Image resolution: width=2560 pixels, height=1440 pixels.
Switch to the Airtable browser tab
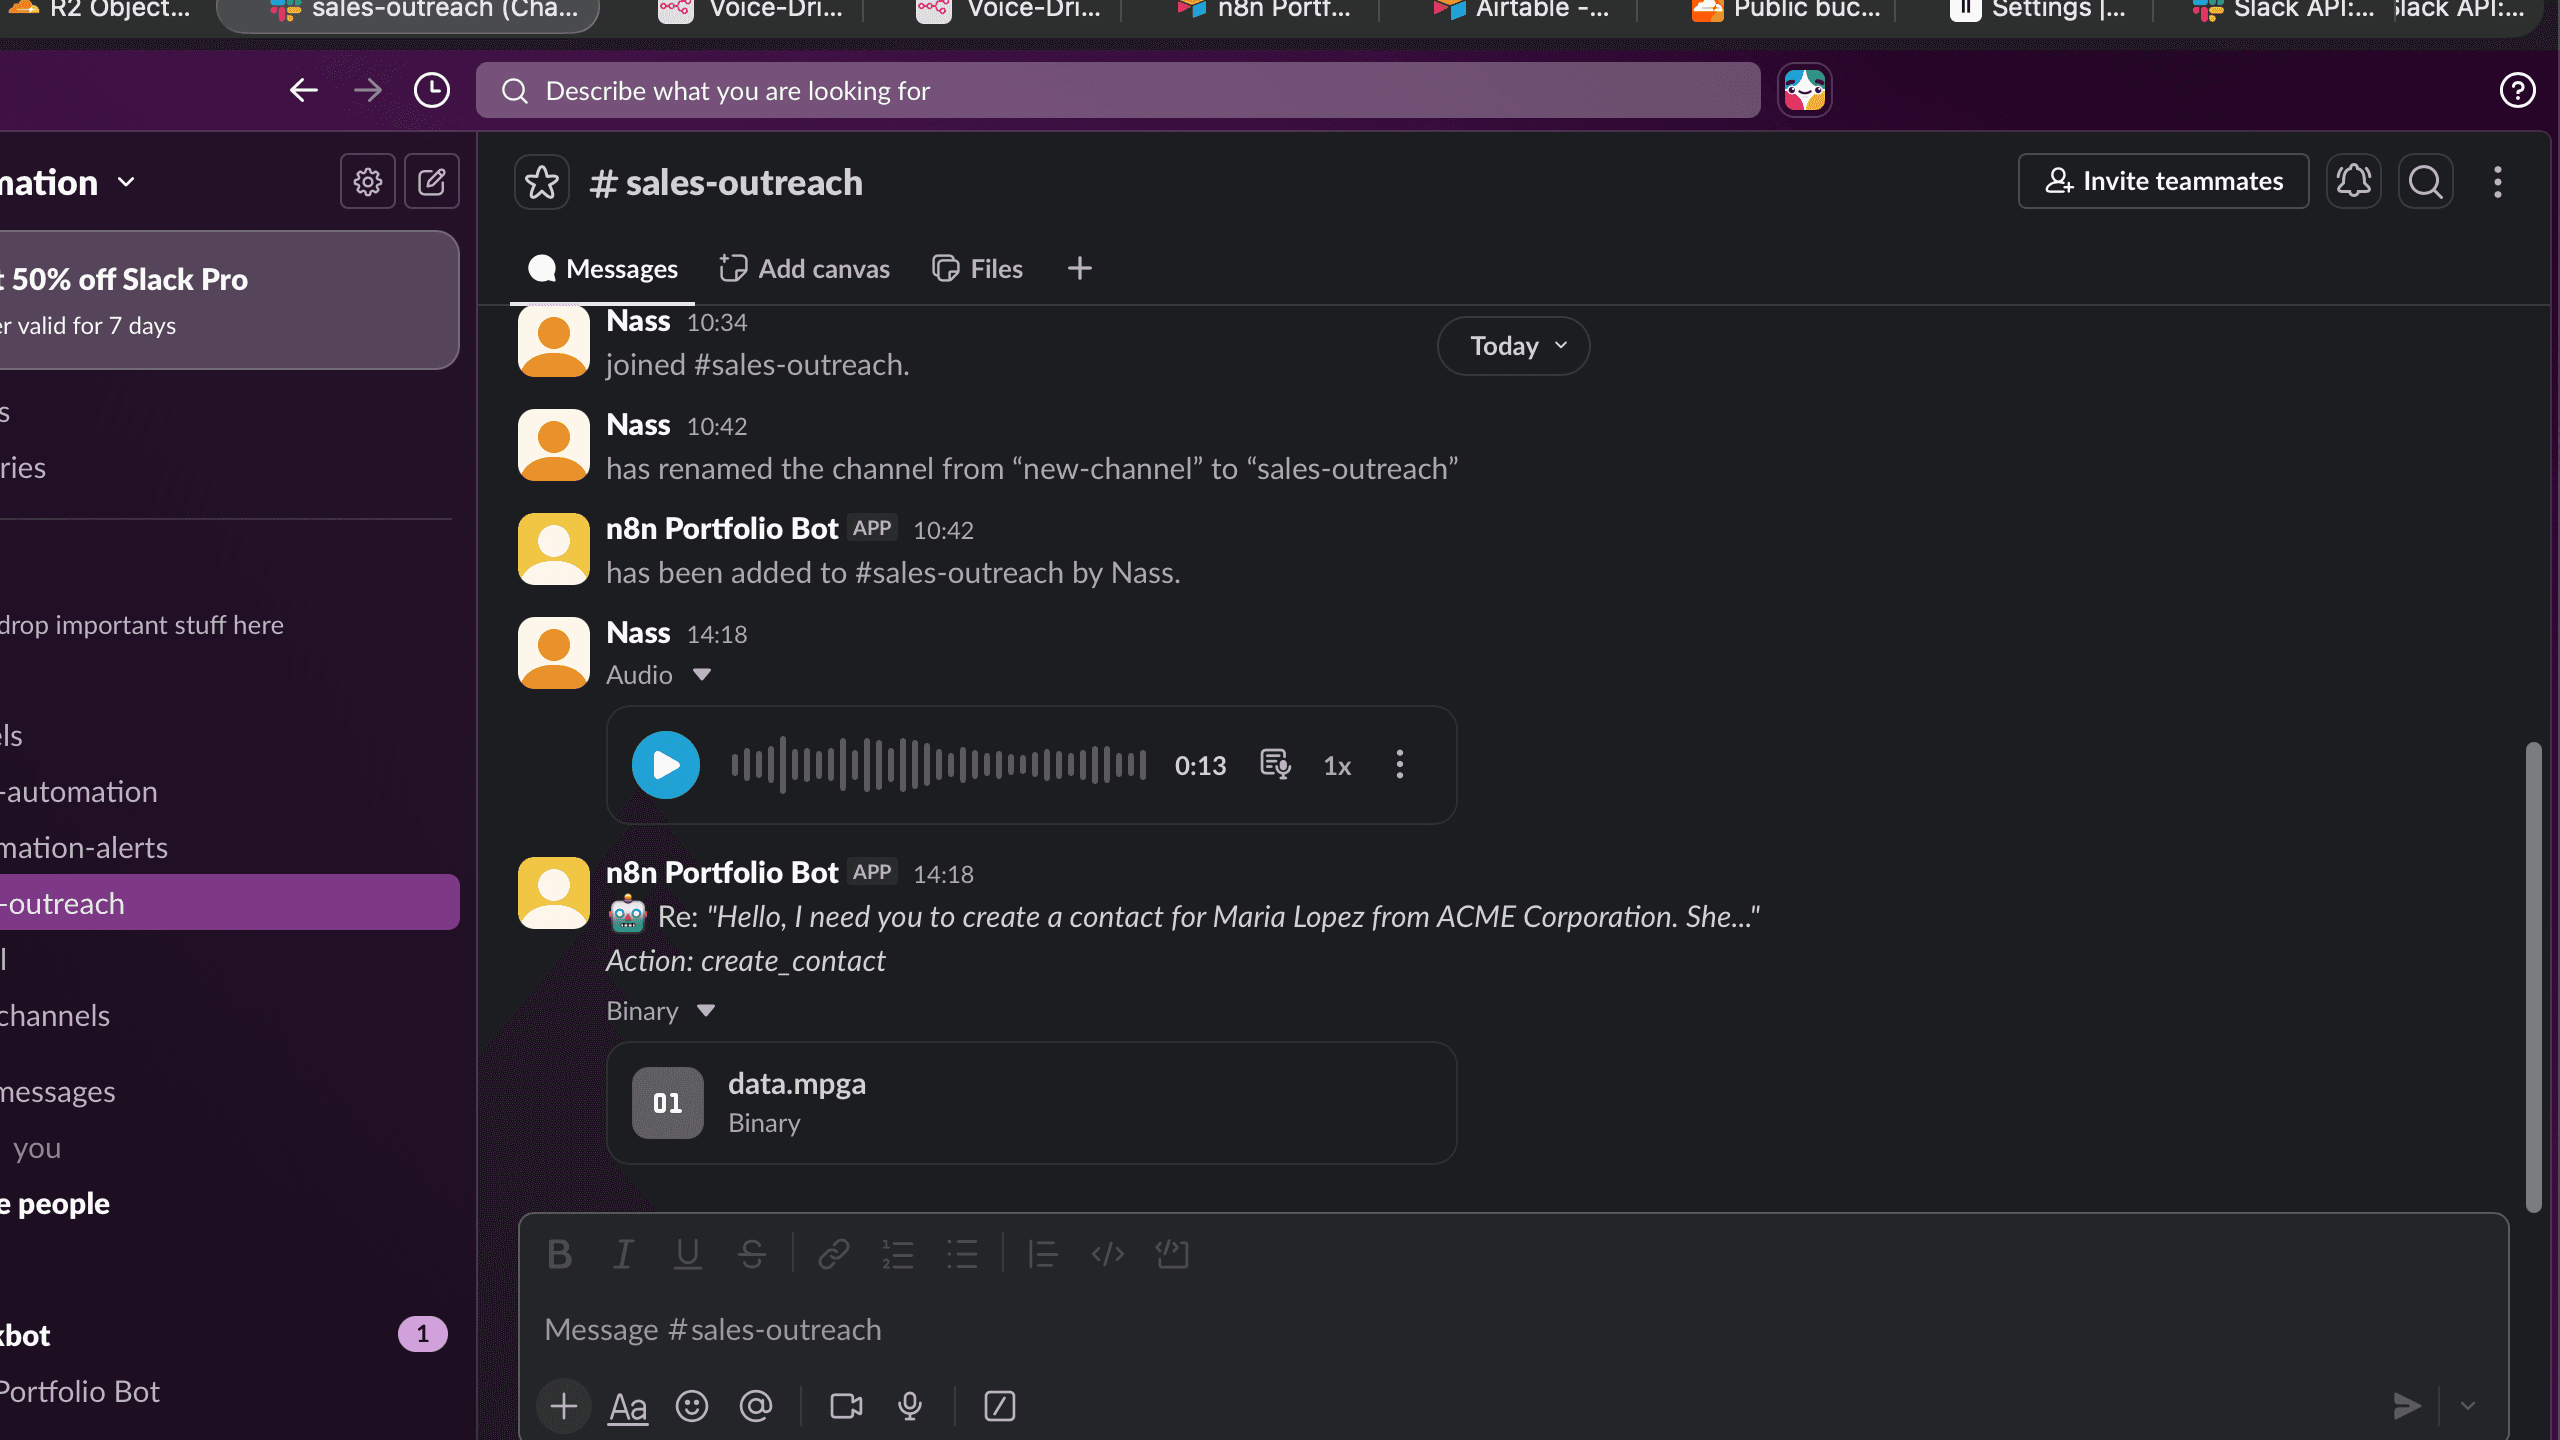[x=1520, y=10]
